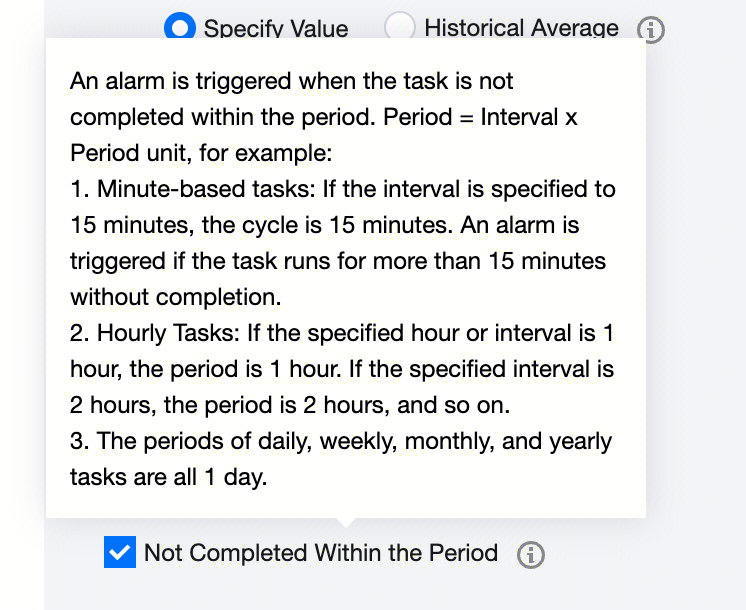Uncheck Not Completed Within the Period checkbox

(x=120, y=552)
